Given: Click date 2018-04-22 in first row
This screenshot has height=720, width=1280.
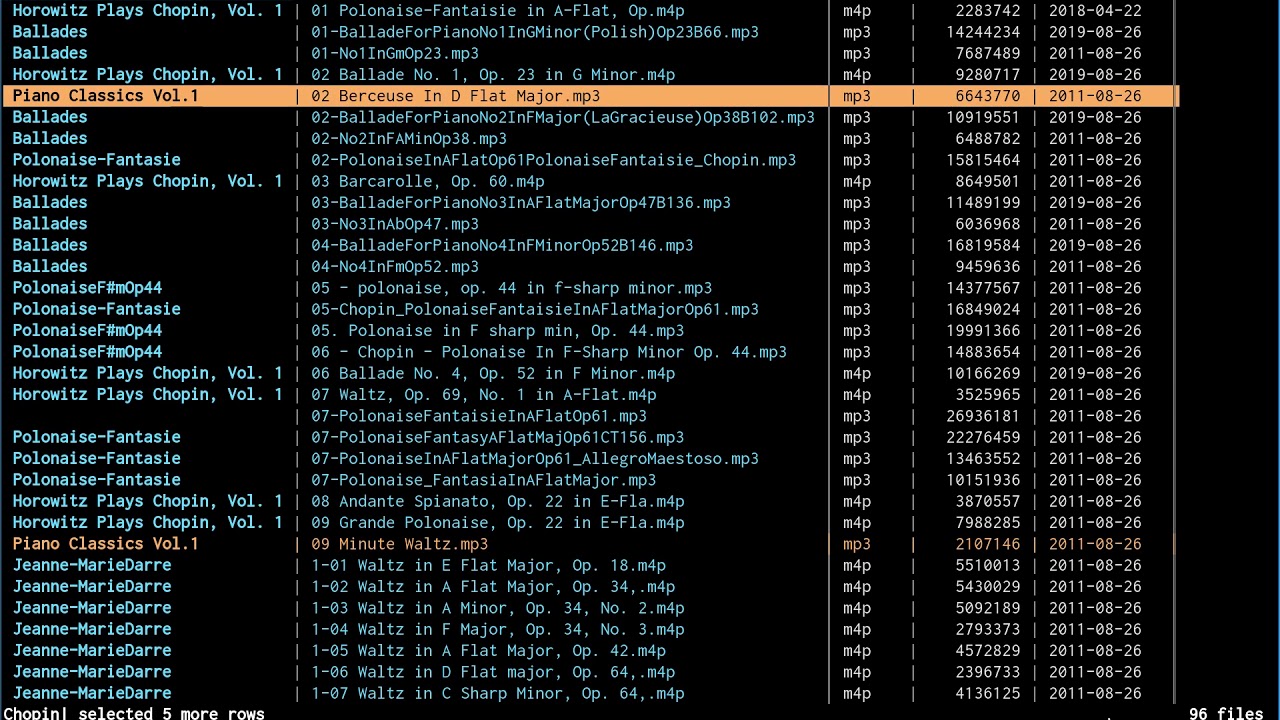Looking at the screenshot, I should (1095, 11).
